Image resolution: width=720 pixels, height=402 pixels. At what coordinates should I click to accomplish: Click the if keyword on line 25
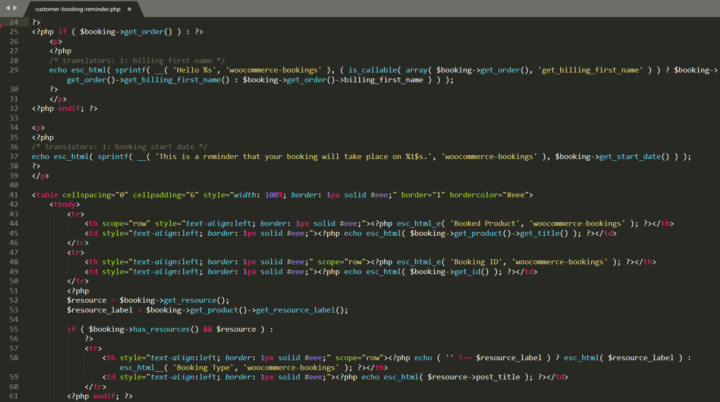(x=62, y=32)
